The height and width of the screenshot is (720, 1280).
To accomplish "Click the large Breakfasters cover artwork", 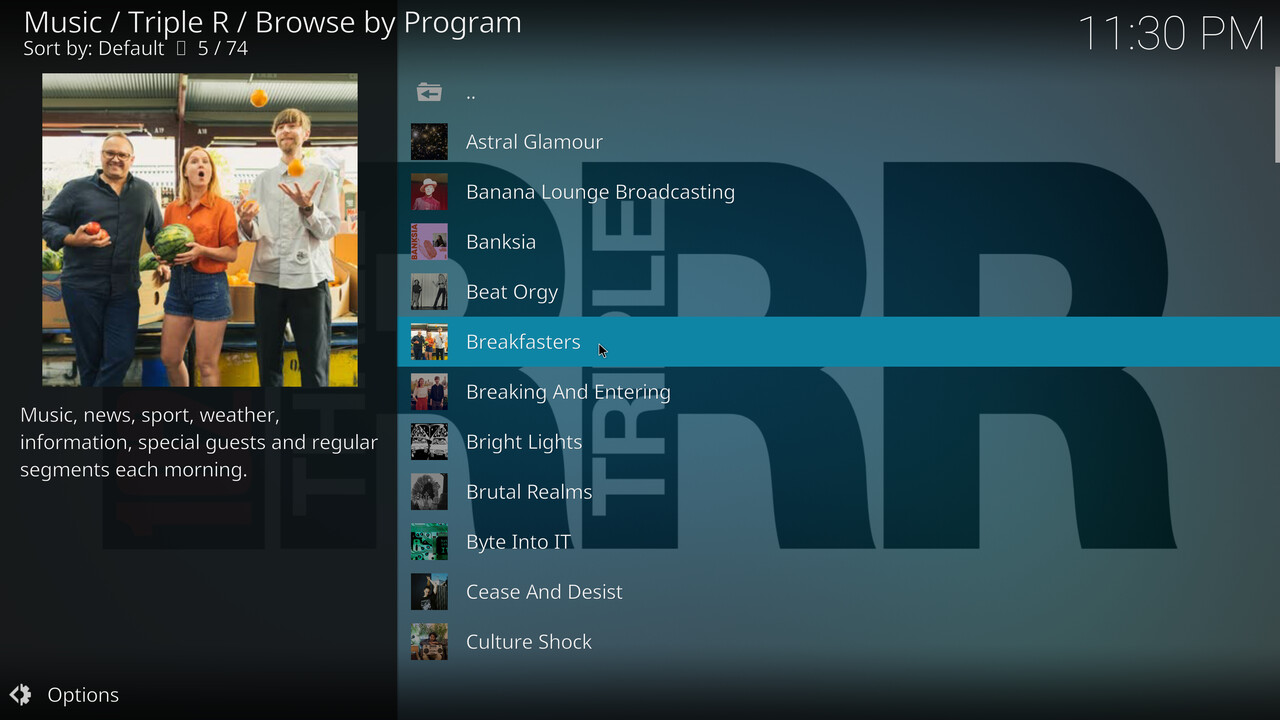I will [x=200, y=230].
